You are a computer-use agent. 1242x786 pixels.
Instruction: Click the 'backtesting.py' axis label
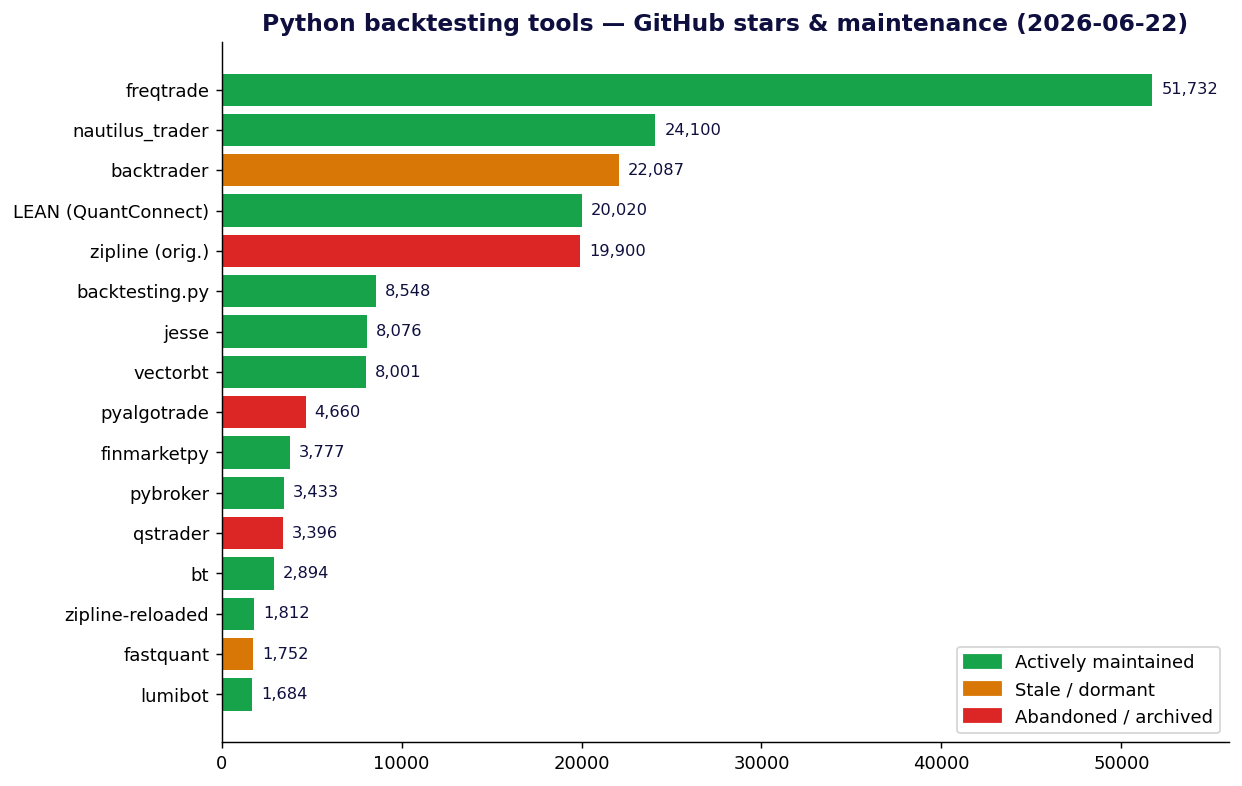[143, 292]
